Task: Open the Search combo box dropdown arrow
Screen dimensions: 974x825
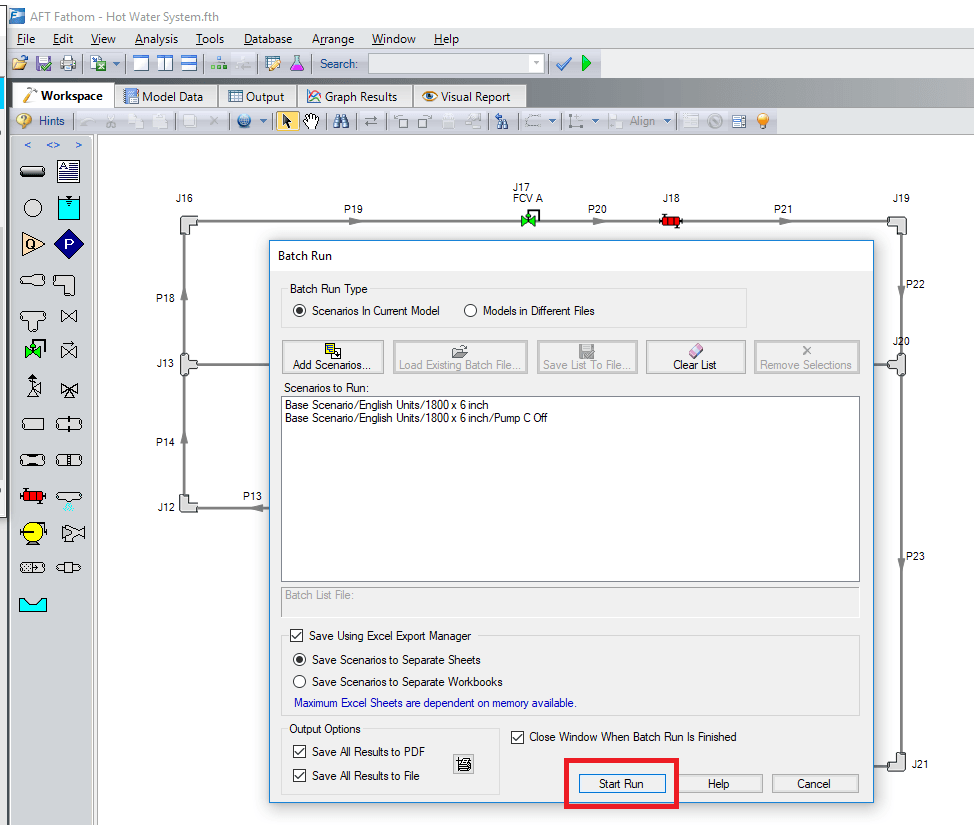Action: (x=536, y=64)
